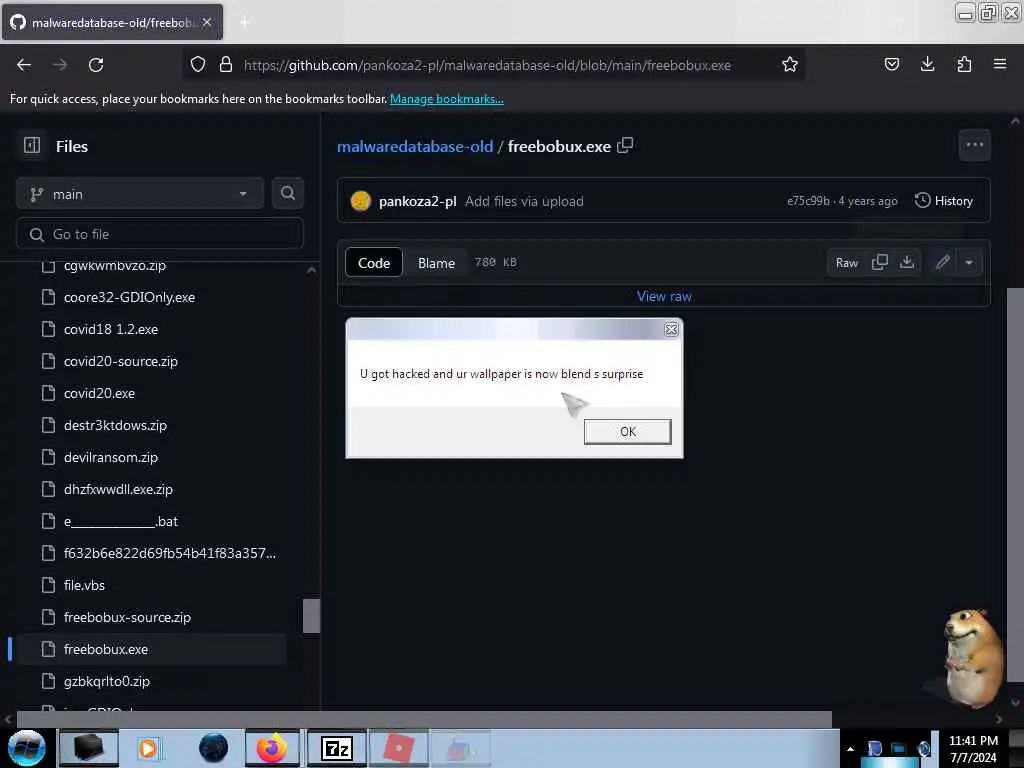Open the malwaredatabase-old breadcrumb link
Viewport: 1024px width, 768px height.
[415, 146]
